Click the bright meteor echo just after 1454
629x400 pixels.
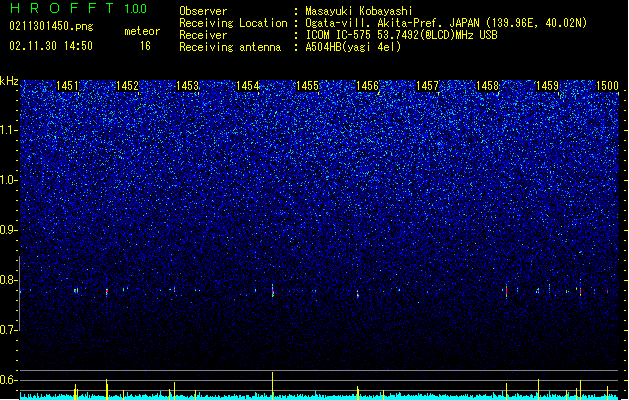click(x=273, y=290)
